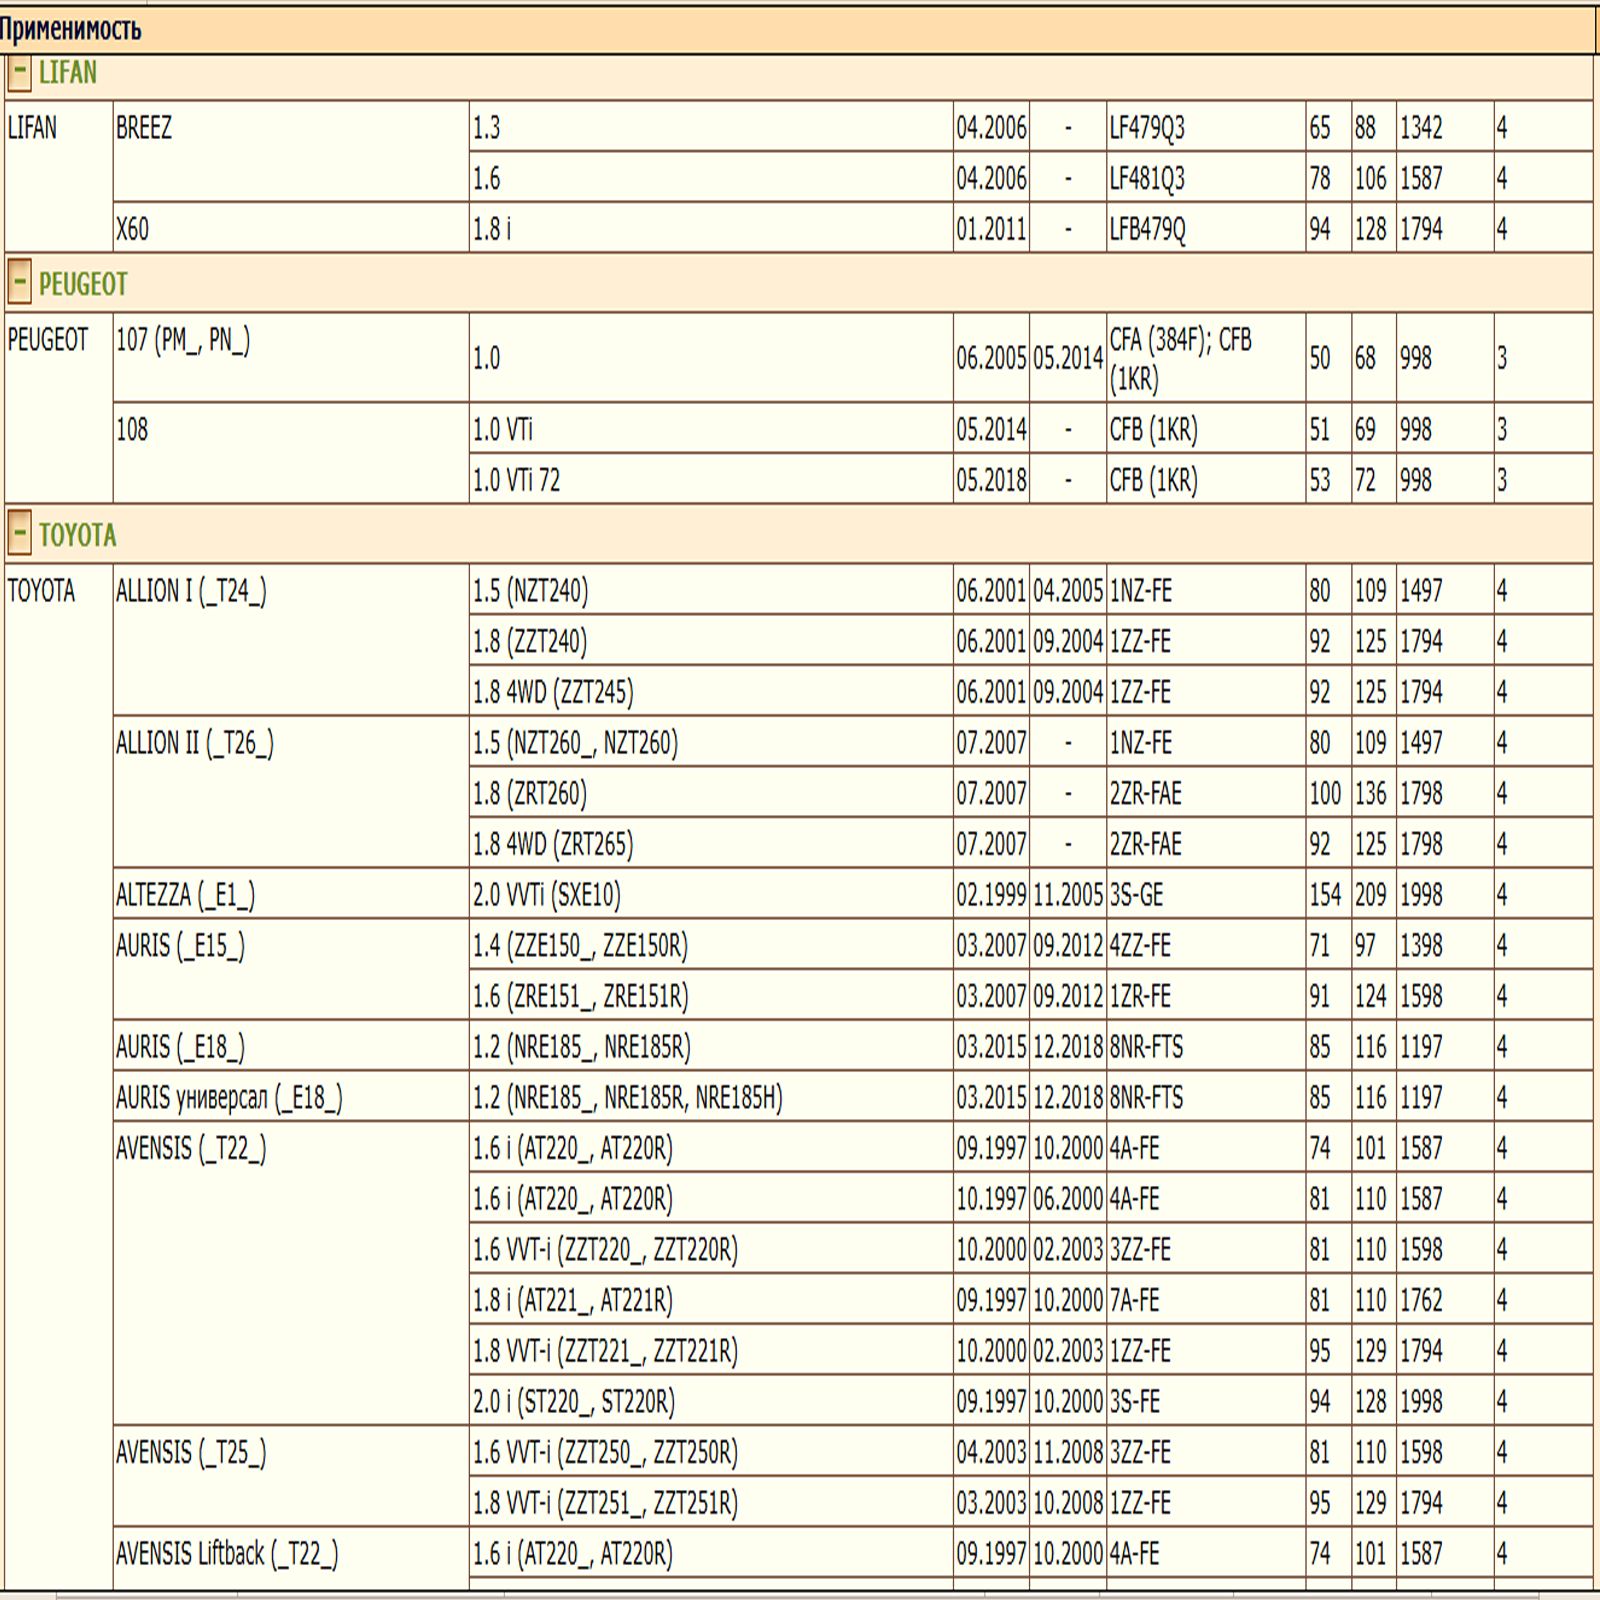Click the 1.0 VTi 72 engine cell

pos(516,481)
